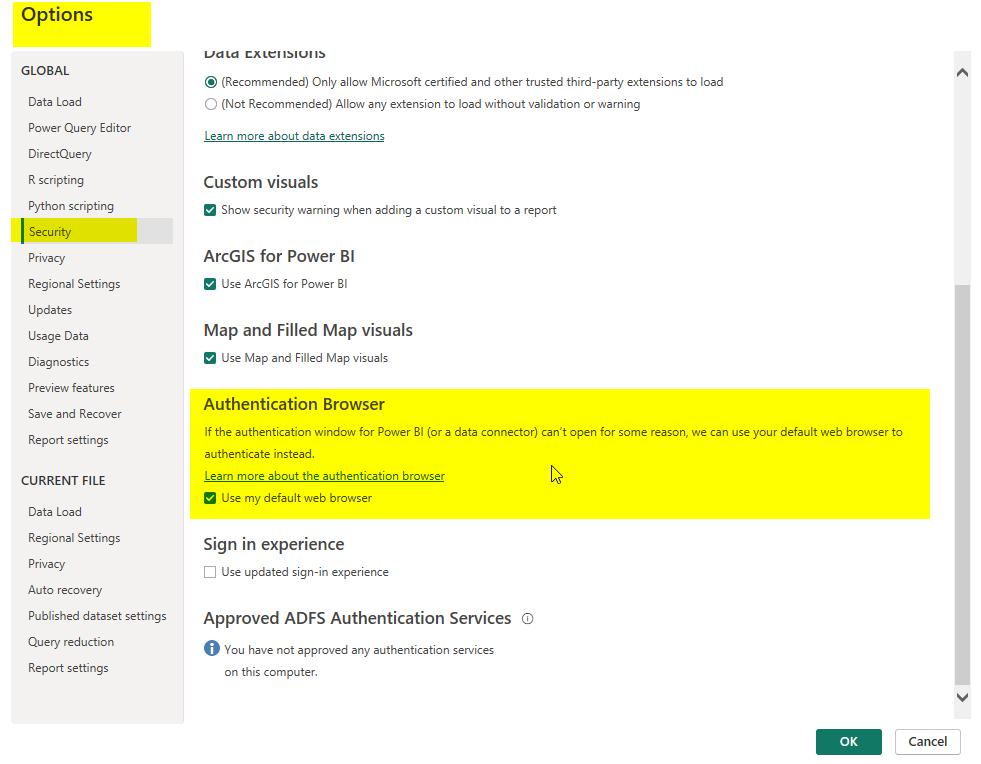Click the Approved ADFS Authentication Services heading
This screenshot has width=981, height=764.
[357, 618]
